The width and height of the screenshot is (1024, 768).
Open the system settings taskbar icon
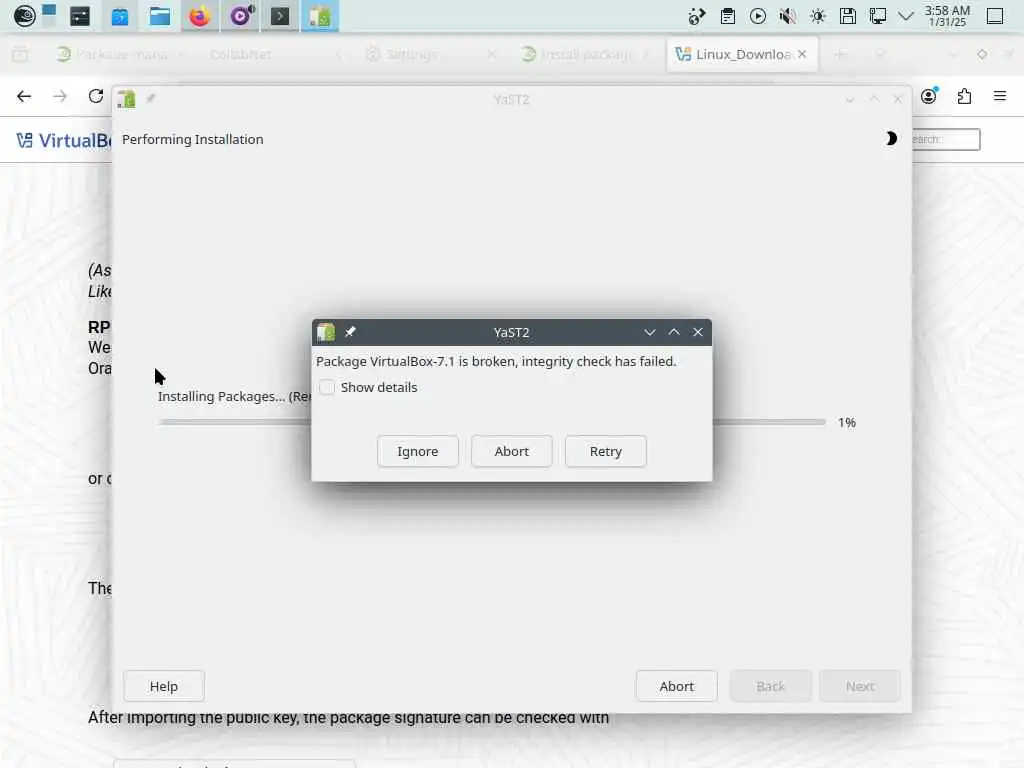click(80, 16)
